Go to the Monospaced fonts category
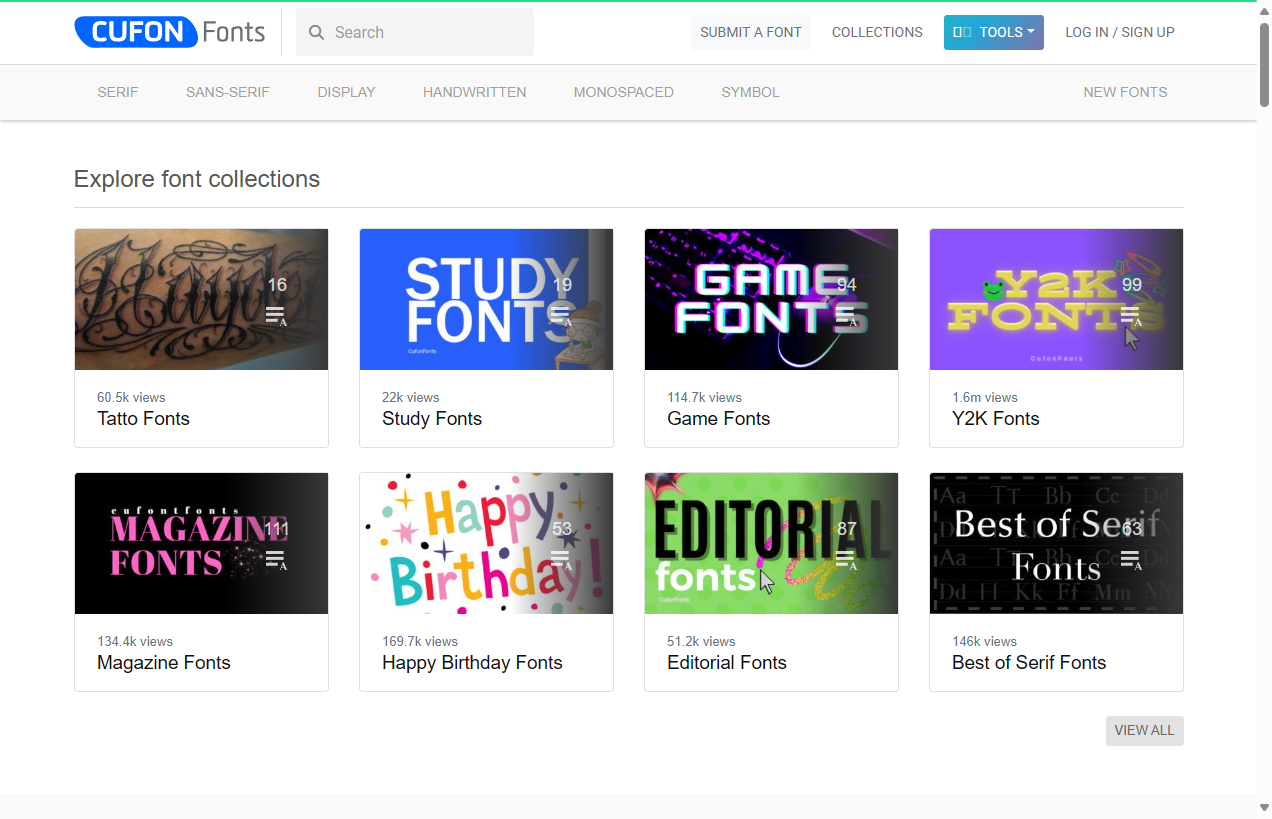 click(x=623, y=92)
